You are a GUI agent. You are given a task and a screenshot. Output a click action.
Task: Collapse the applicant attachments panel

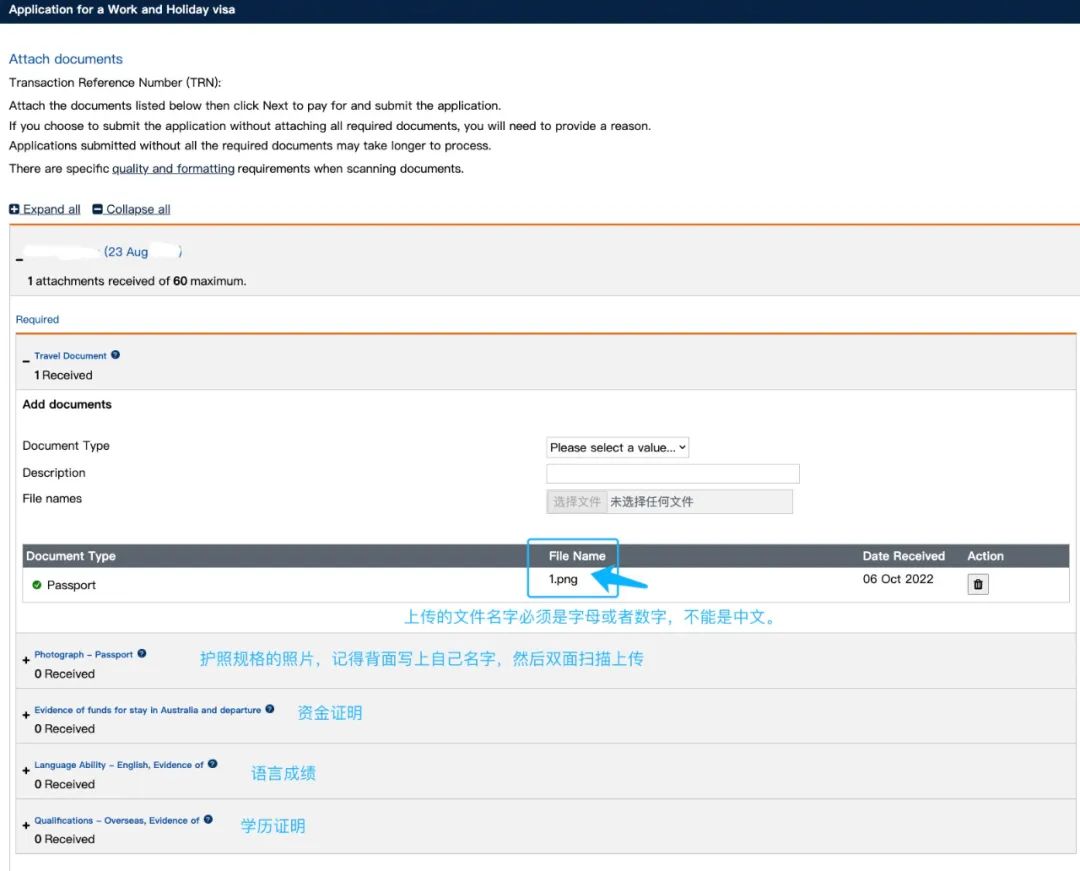click(x=20, y=261)
